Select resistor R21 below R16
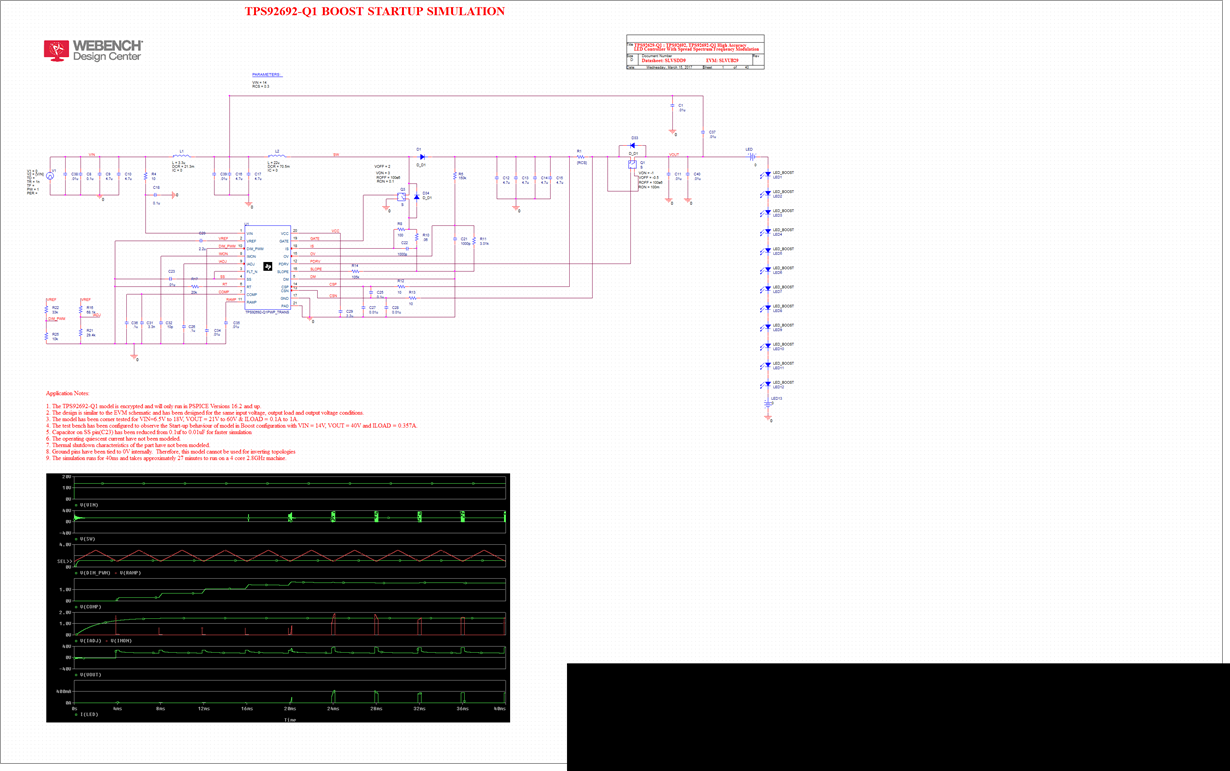 (x=82, y=333)
